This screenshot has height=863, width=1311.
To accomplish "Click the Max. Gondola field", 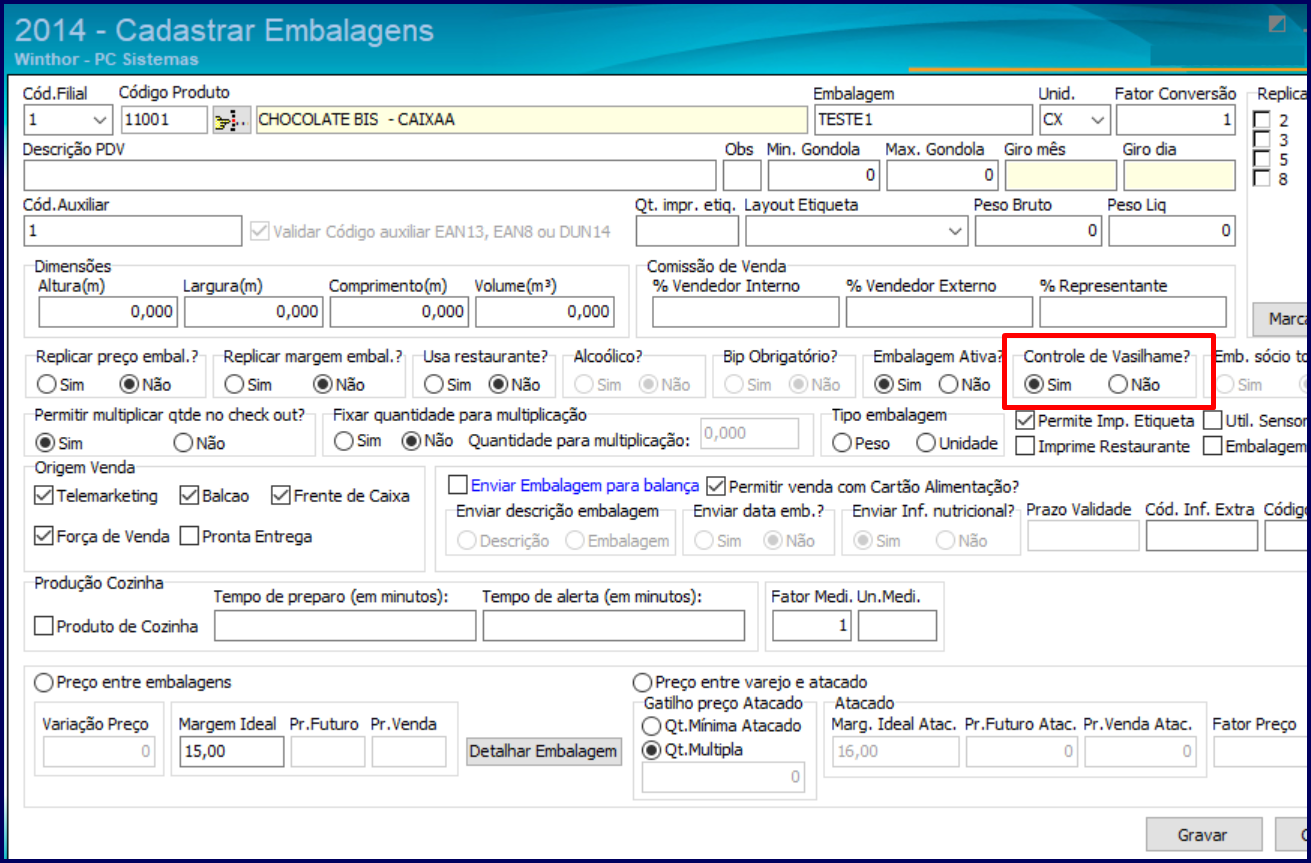I will click(942, 176).
